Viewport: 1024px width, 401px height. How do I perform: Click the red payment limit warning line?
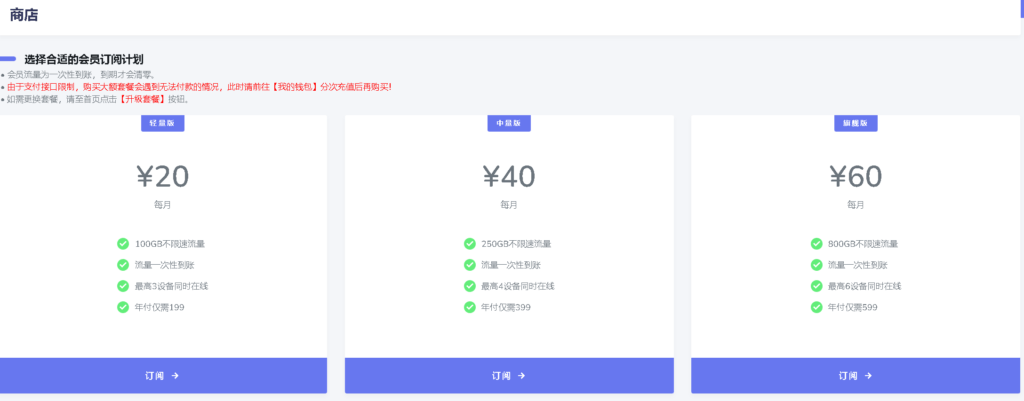point(199,87)
